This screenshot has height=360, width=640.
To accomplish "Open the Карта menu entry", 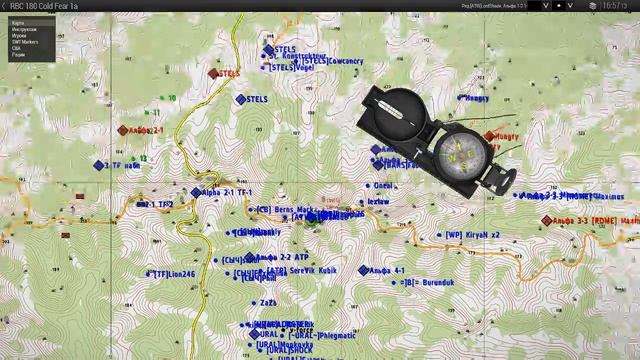I will [x=31, y=23].
